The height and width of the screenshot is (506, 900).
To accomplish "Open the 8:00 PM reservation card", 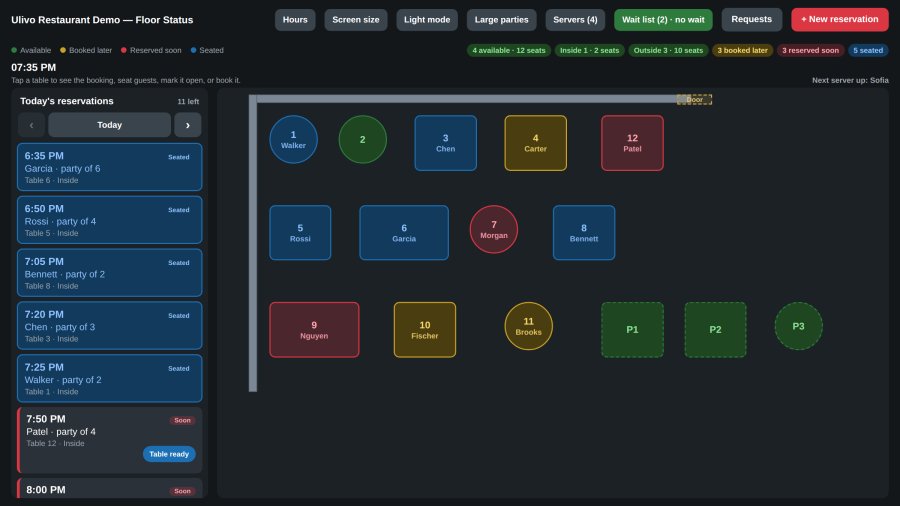I will [110, 488].
